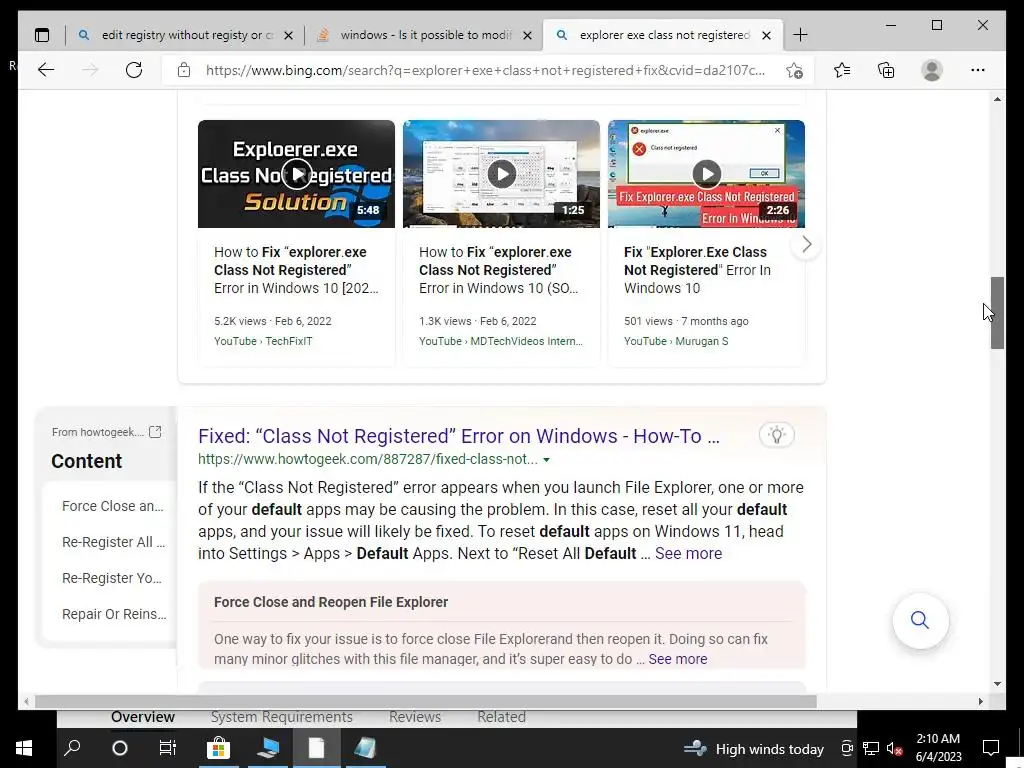Open 'Fix Explorer.Exe Class Not Registered' Murugan title
Screen dimensions: 1024x768
(697, 270)
